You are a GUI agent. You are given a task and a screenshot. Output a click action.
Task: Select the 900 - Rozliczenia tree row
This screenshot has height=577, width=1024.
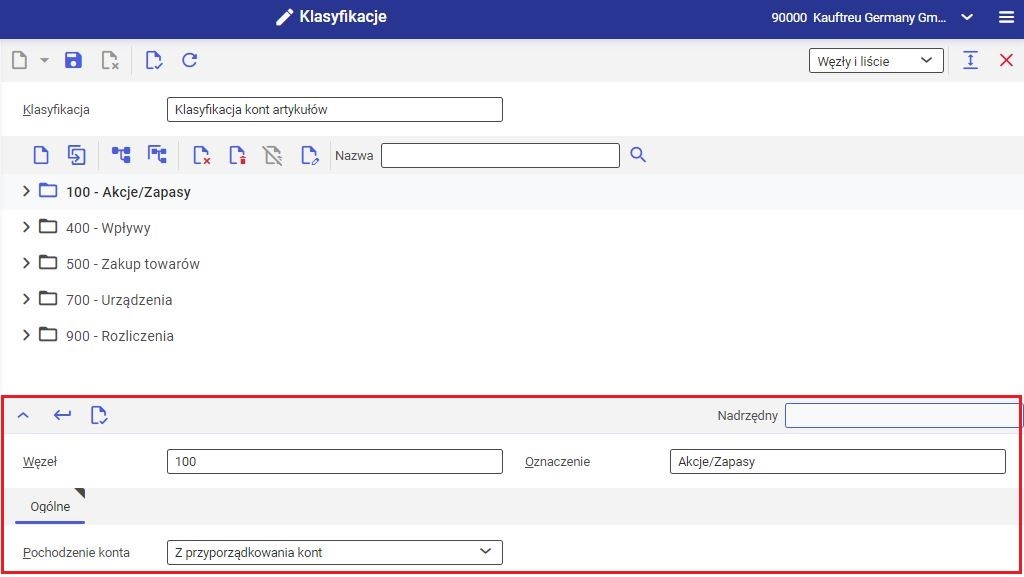(512, 335)
